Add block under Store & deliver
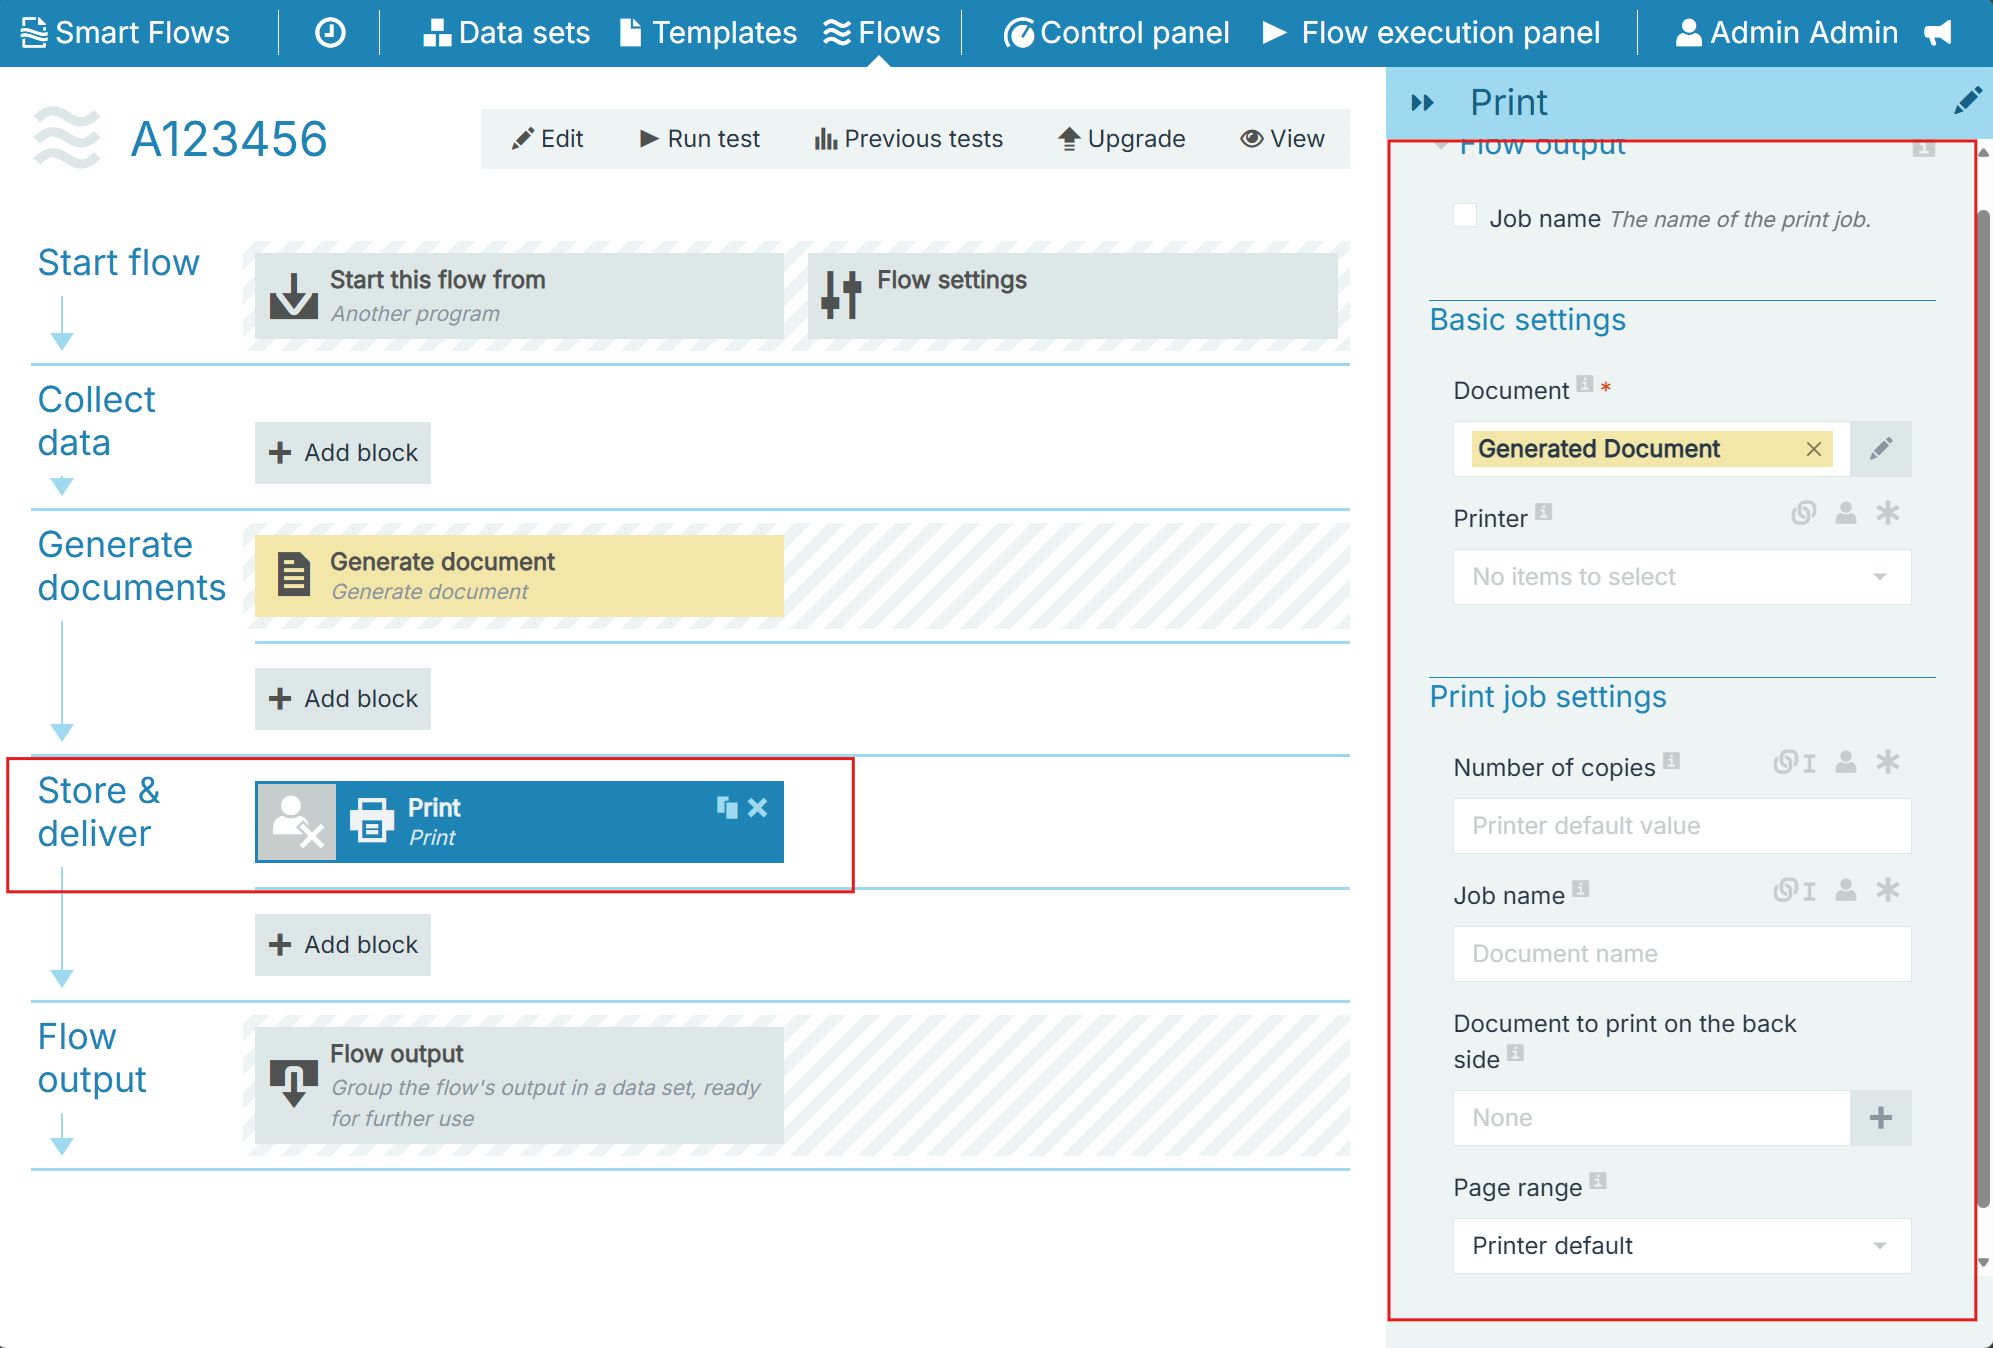The width and height of the screenshot is (1993, 1348). (343, 945)
